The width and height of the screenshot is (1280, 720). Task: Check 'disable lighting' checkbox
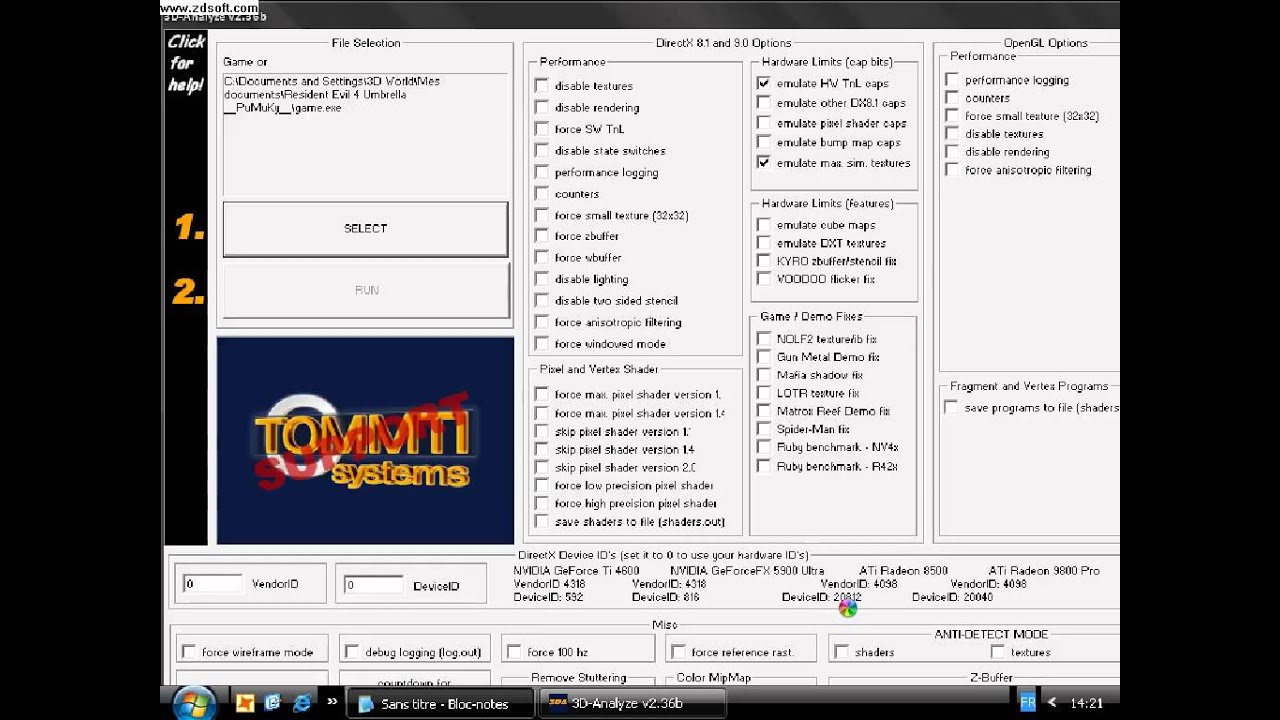[541, 279]
